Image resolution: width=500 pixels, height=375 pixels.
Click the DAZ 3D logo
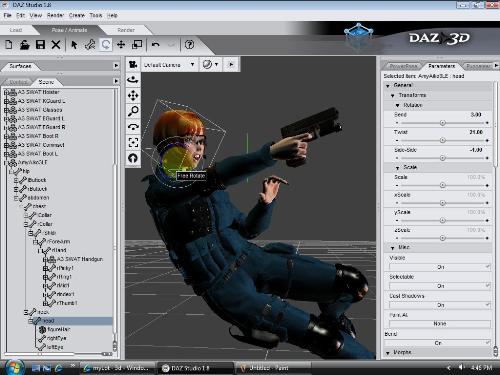pyautogui.click(x=440, y=38)
